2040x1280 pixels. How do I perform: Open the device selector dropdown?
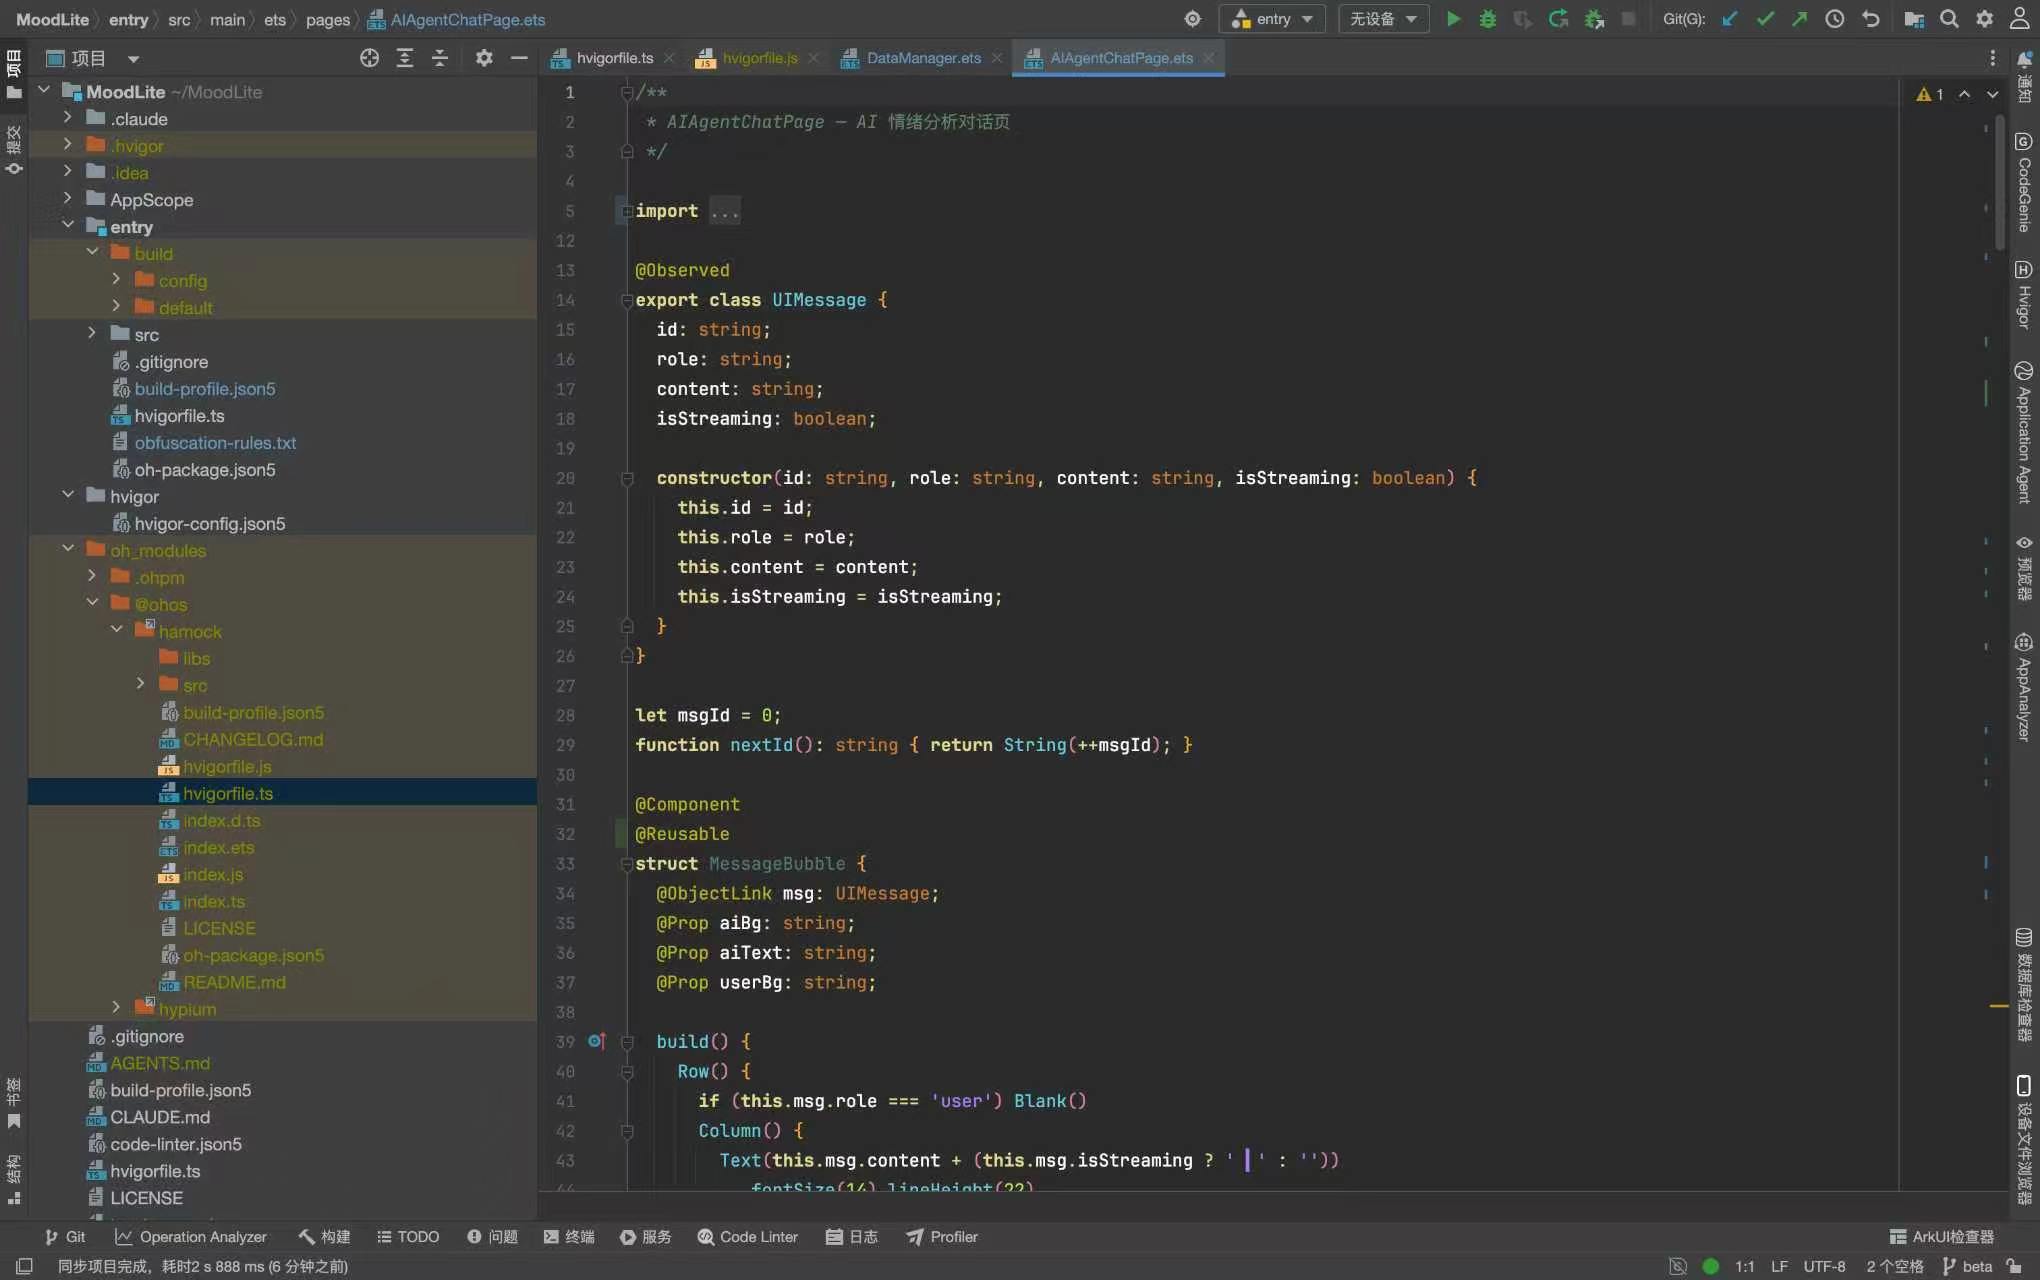click(x=1384, y=19)
